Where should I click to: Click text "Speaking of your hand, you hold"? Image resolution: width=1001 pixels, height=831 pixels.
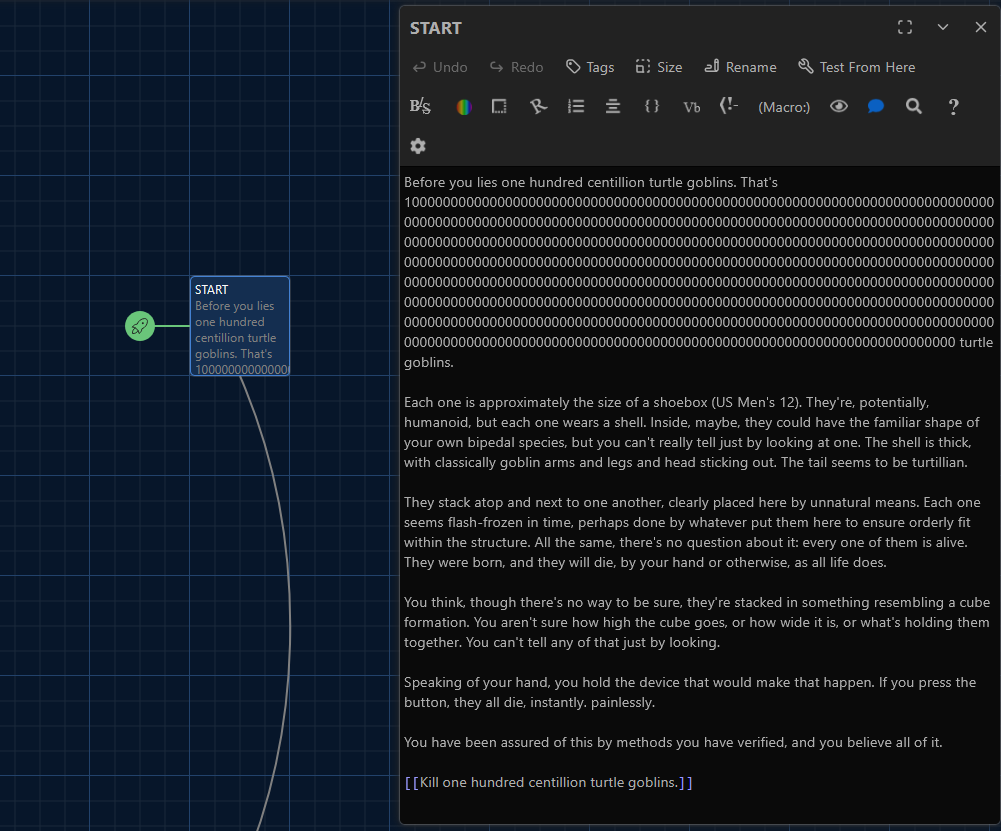click(510, 682)
